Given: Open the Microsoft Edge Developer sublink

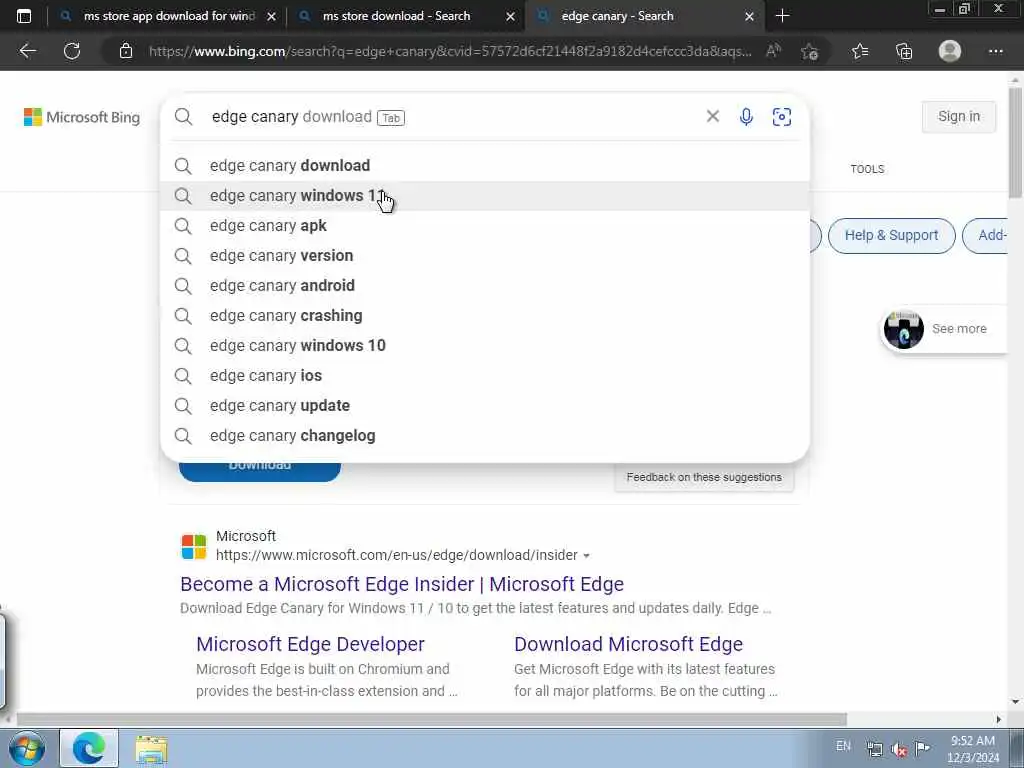Looking at the screenshot, I should click(x=310, y=644).
